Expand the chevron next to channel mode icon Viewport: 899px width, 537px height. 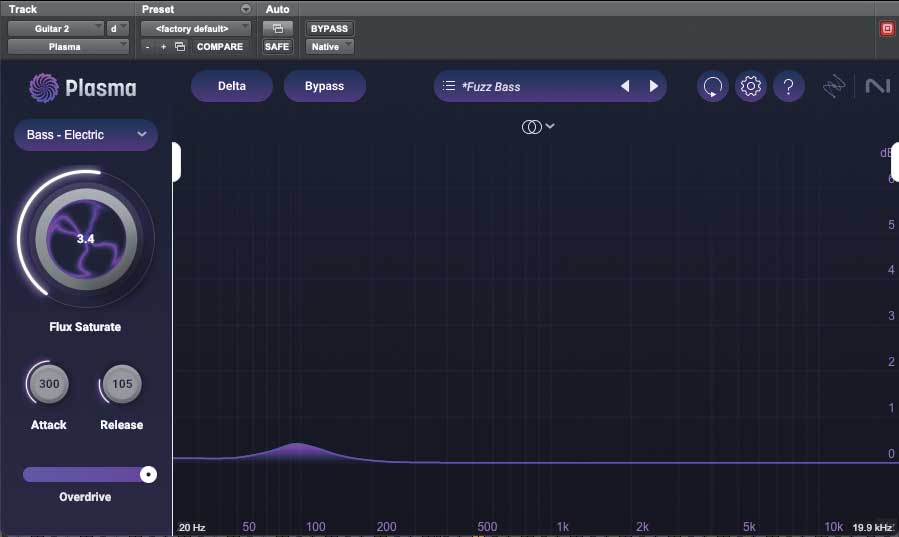(x=550, y=126)
